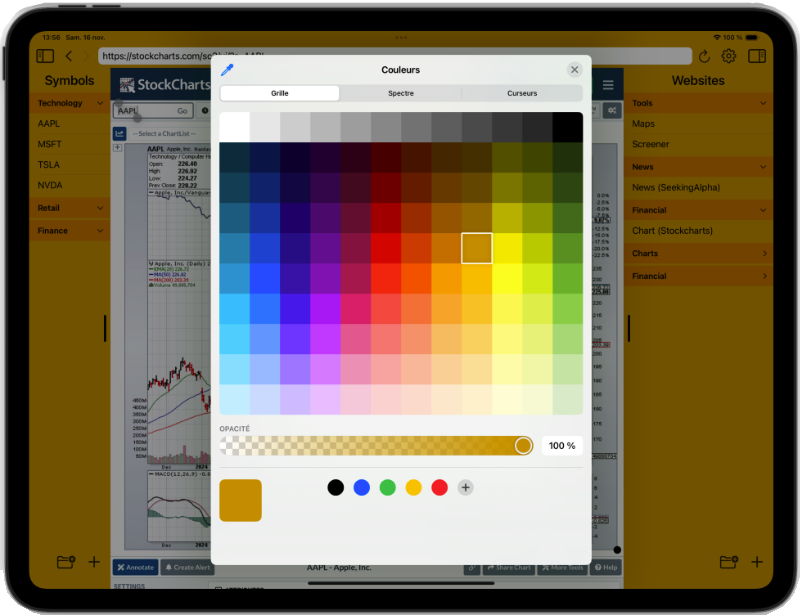800x615 pixels.
Task: Add a new item to Websites panel
Action: [x=757, y=562]
